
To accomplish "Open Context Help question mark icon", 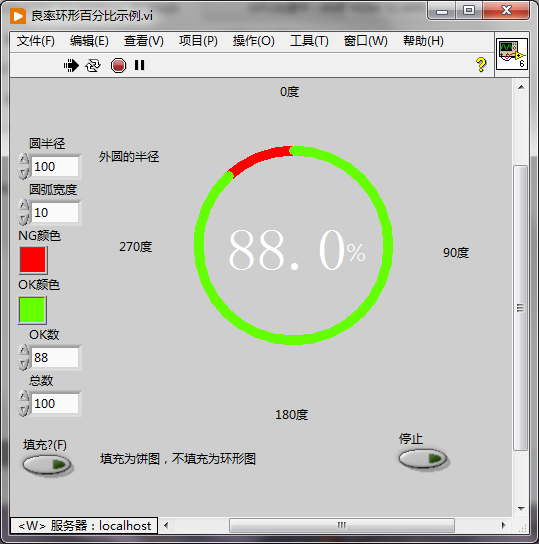I will point(481,65).
